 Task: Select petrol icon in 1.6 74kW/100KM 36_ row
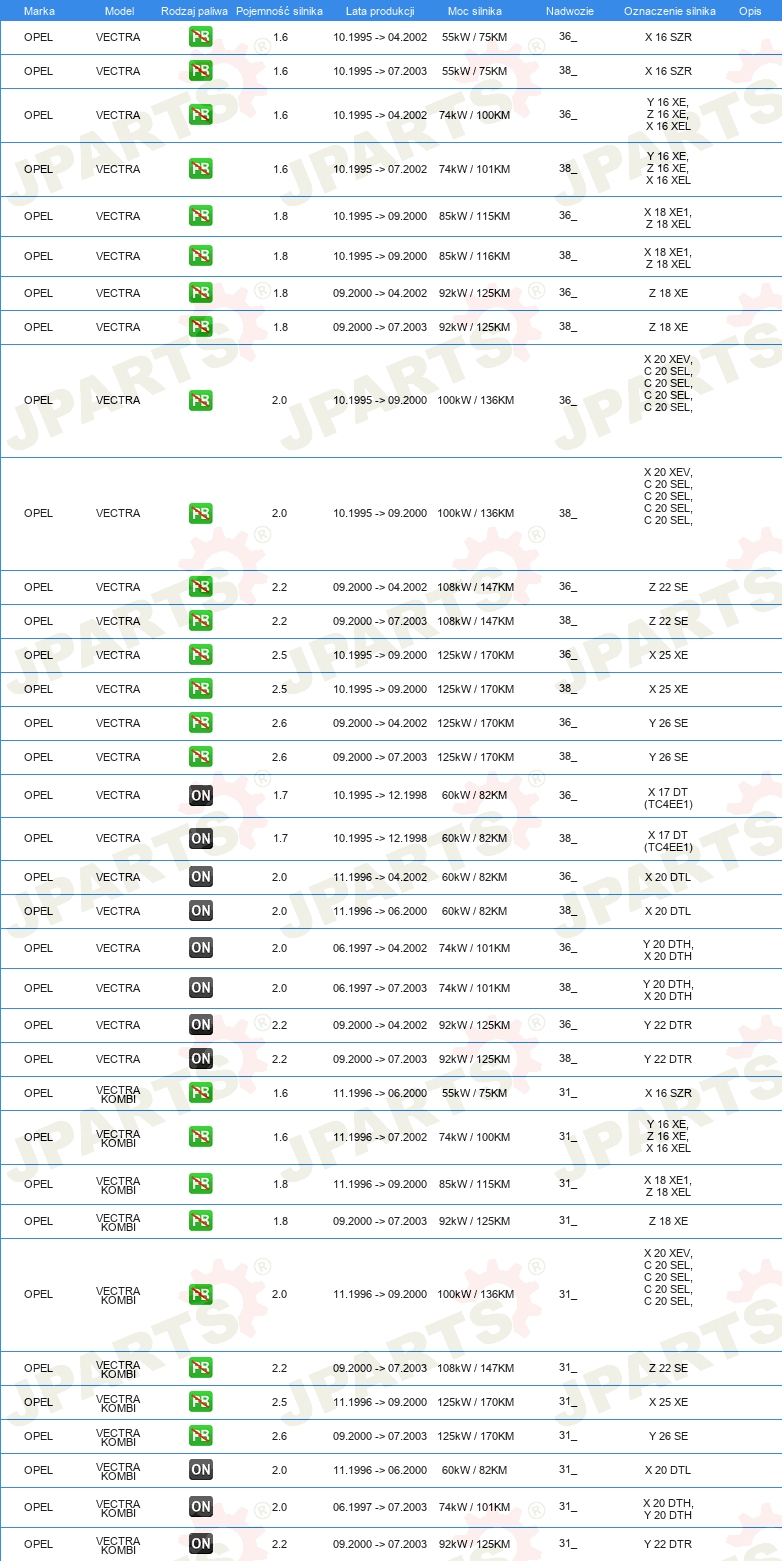coord(200,115)
